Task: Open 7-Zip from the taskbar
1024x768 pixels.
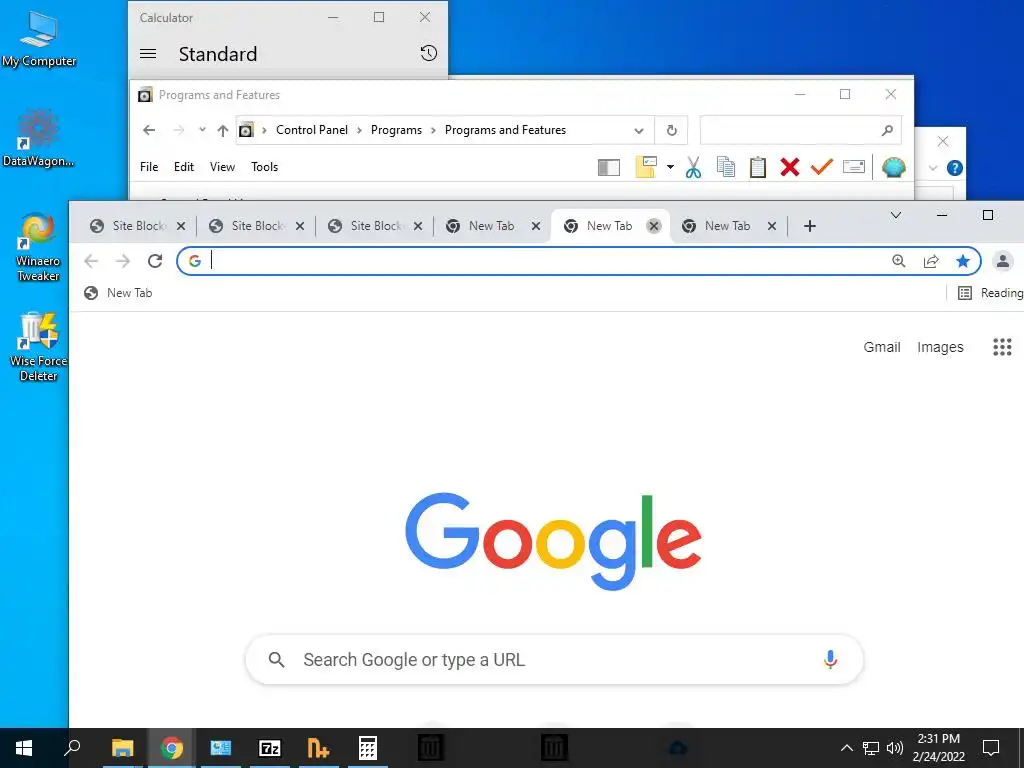Action: [x=269, y=748]
